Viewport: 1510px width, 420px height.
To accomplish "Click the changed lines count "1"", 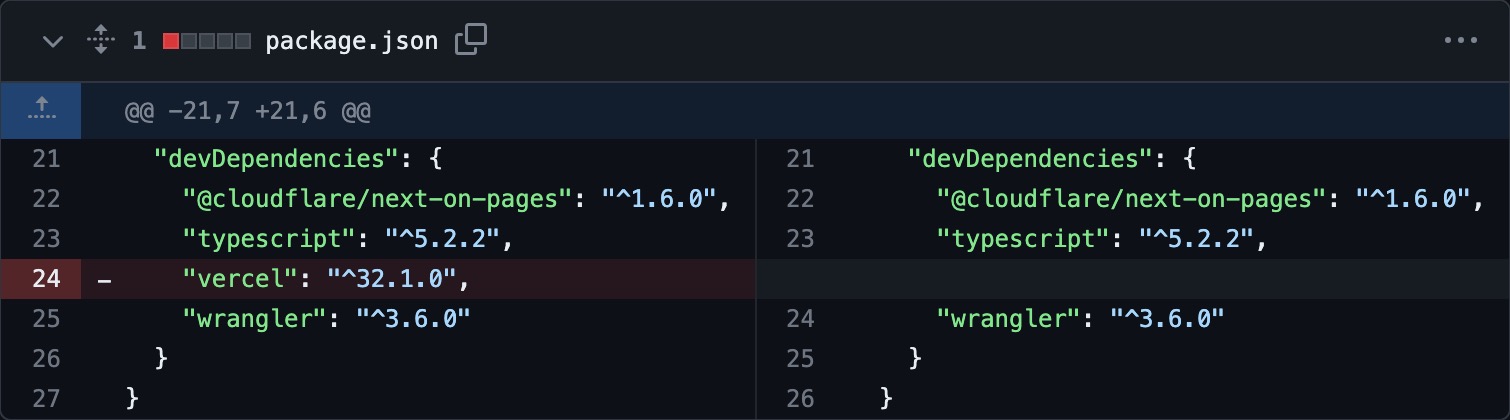I will coord(139,41).
